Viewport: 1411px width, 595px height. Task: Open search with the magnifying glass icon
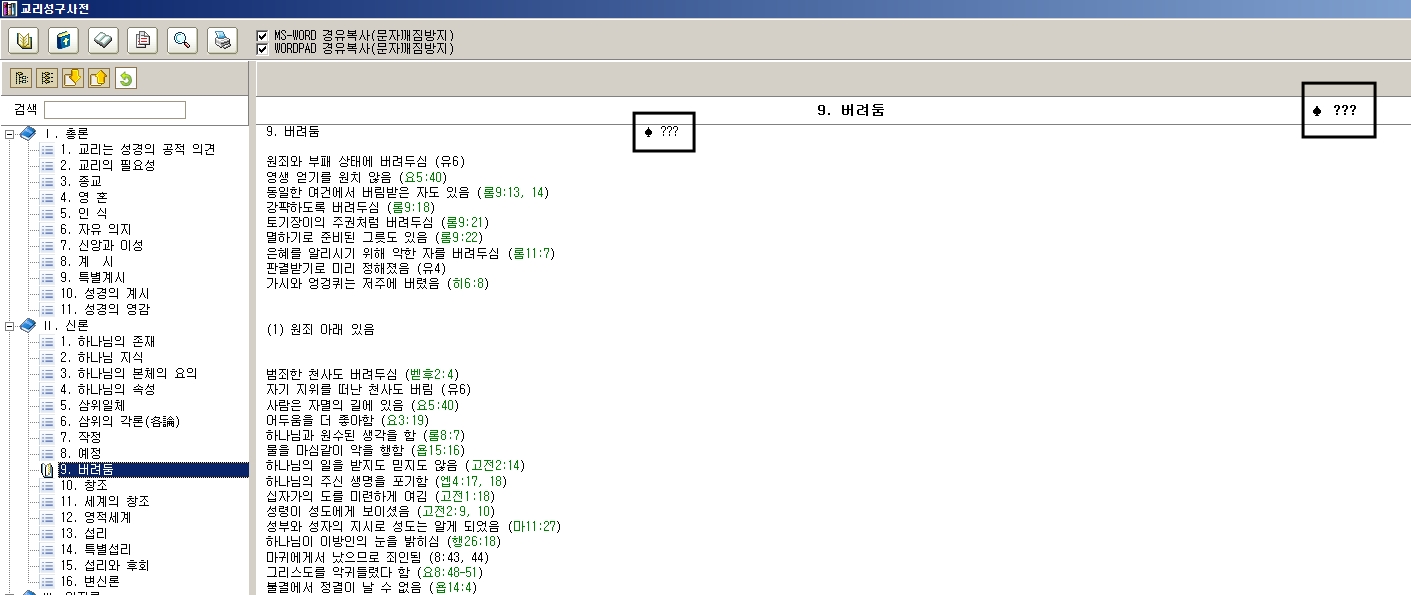(182, 40)
